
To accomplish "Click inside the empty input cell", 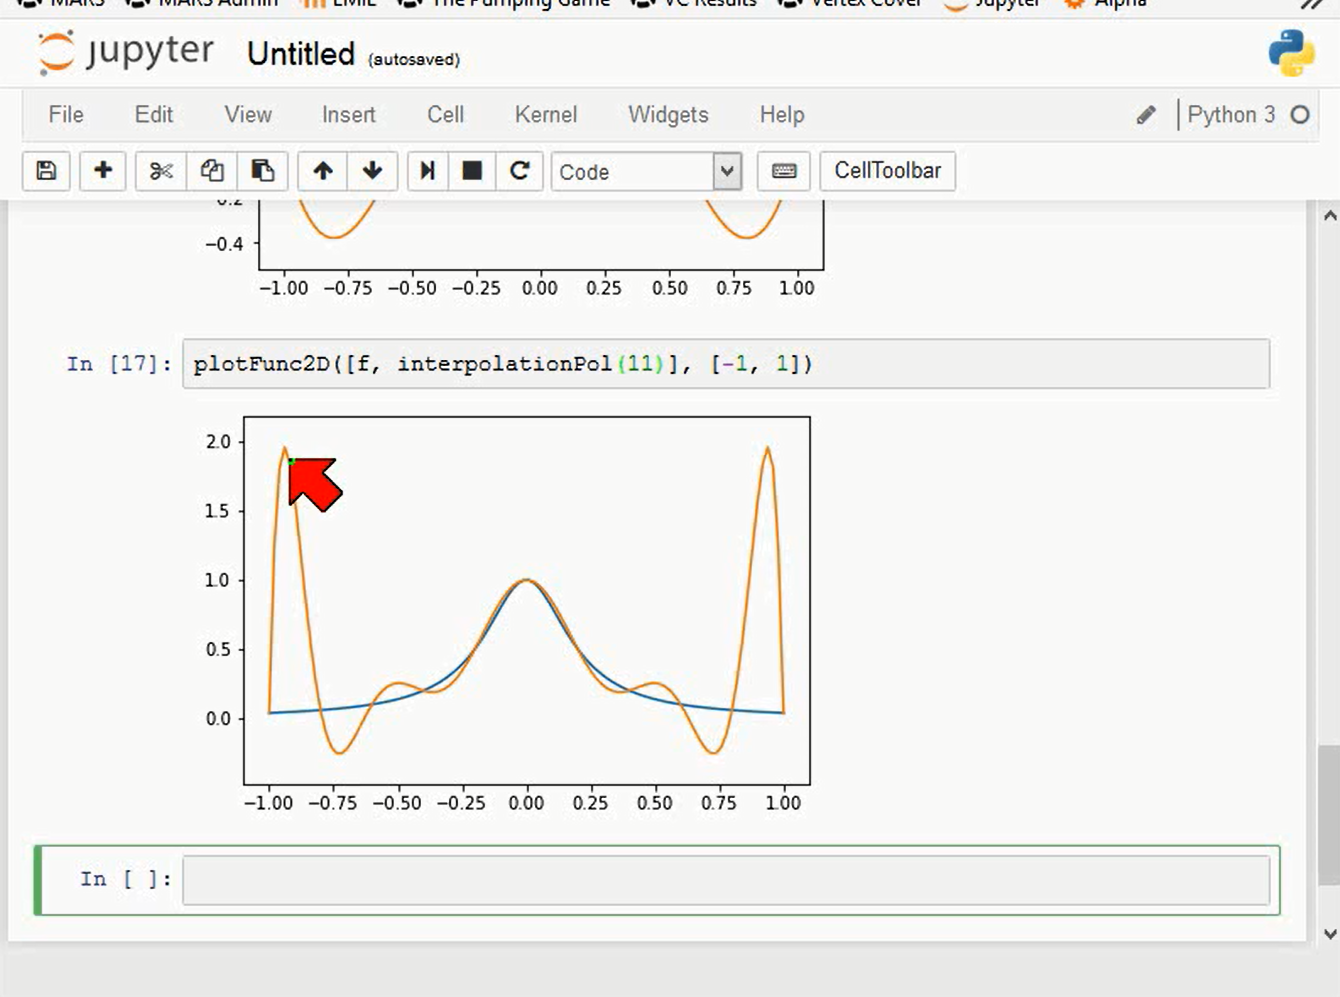I will coord(726,880).
